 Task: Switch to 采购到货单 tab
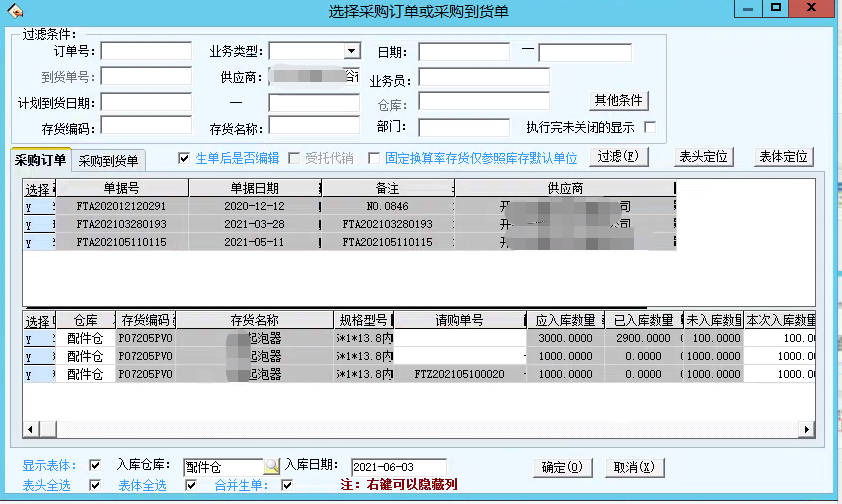pyautogui.click(x=108, y=160)
